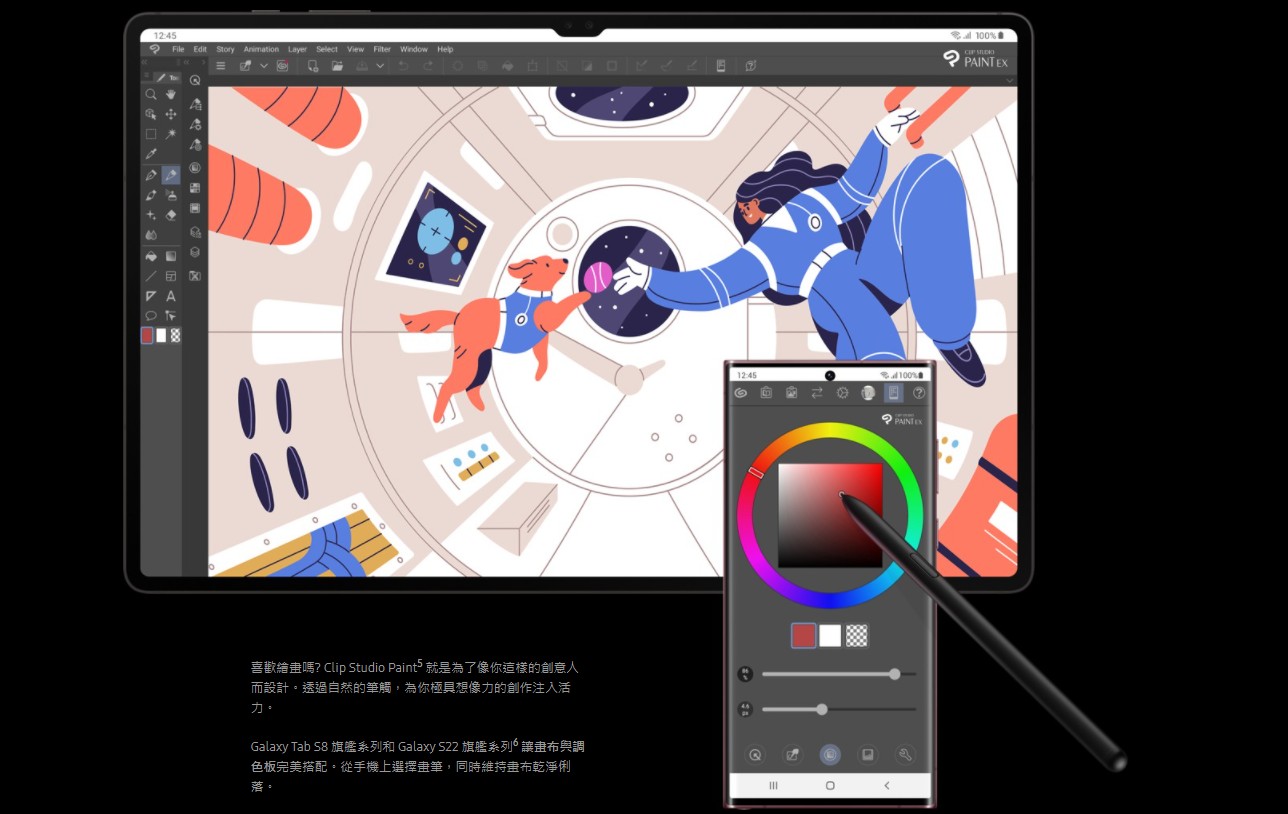Viewport: 1288px width, 814px height.
Task: Select the Pen tool in tablet palette
Action: 151,175
